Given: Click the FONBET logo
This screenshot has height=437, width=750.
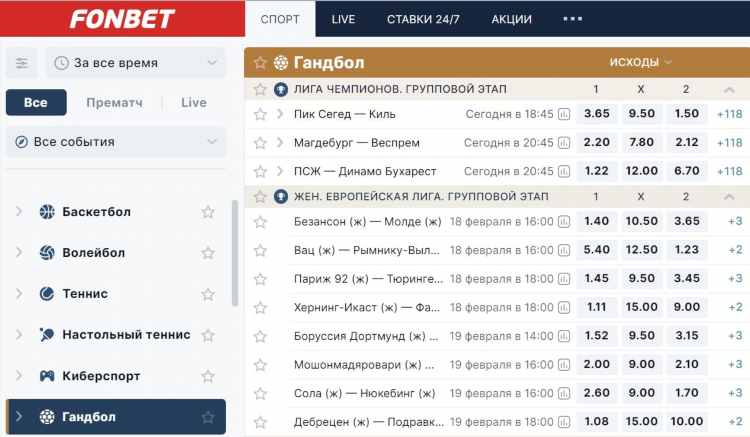Looking at the screenshot, I should (122, 19).
